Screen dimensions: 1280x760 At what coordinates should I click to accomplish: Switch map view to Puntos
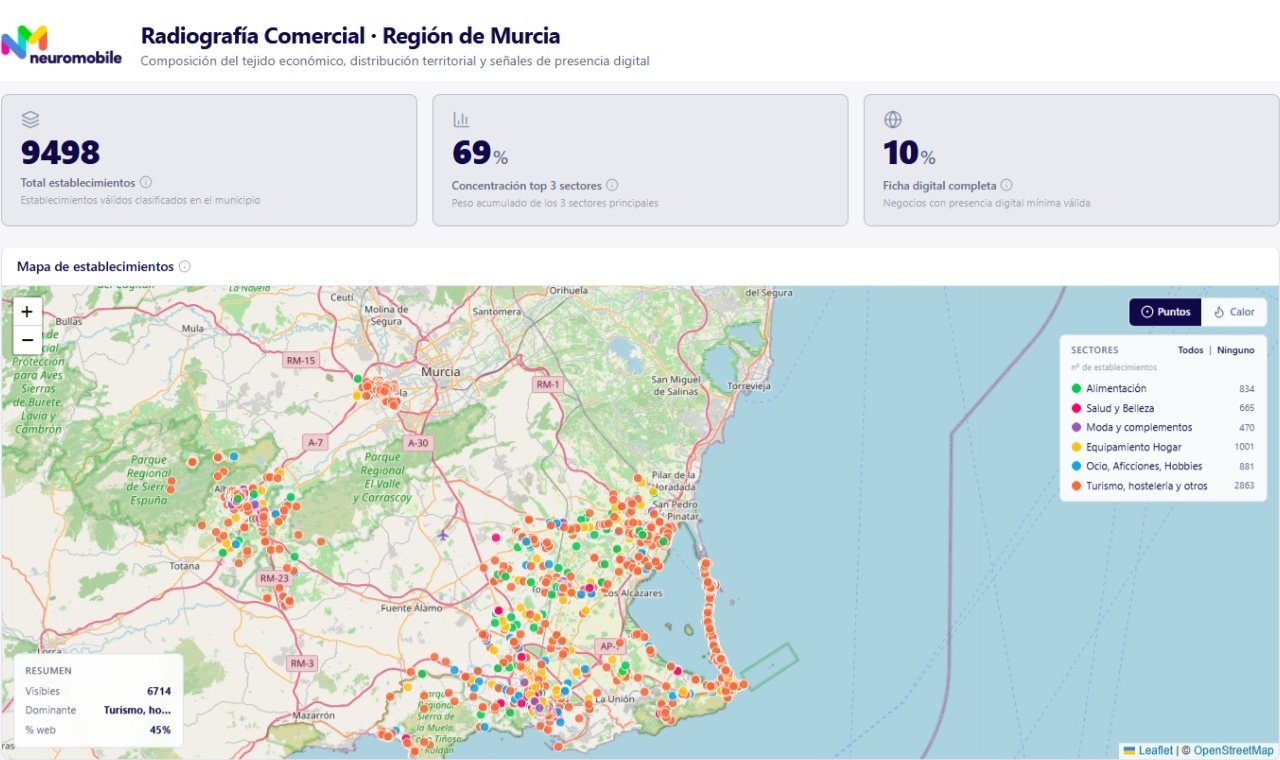click(1166, 312)
